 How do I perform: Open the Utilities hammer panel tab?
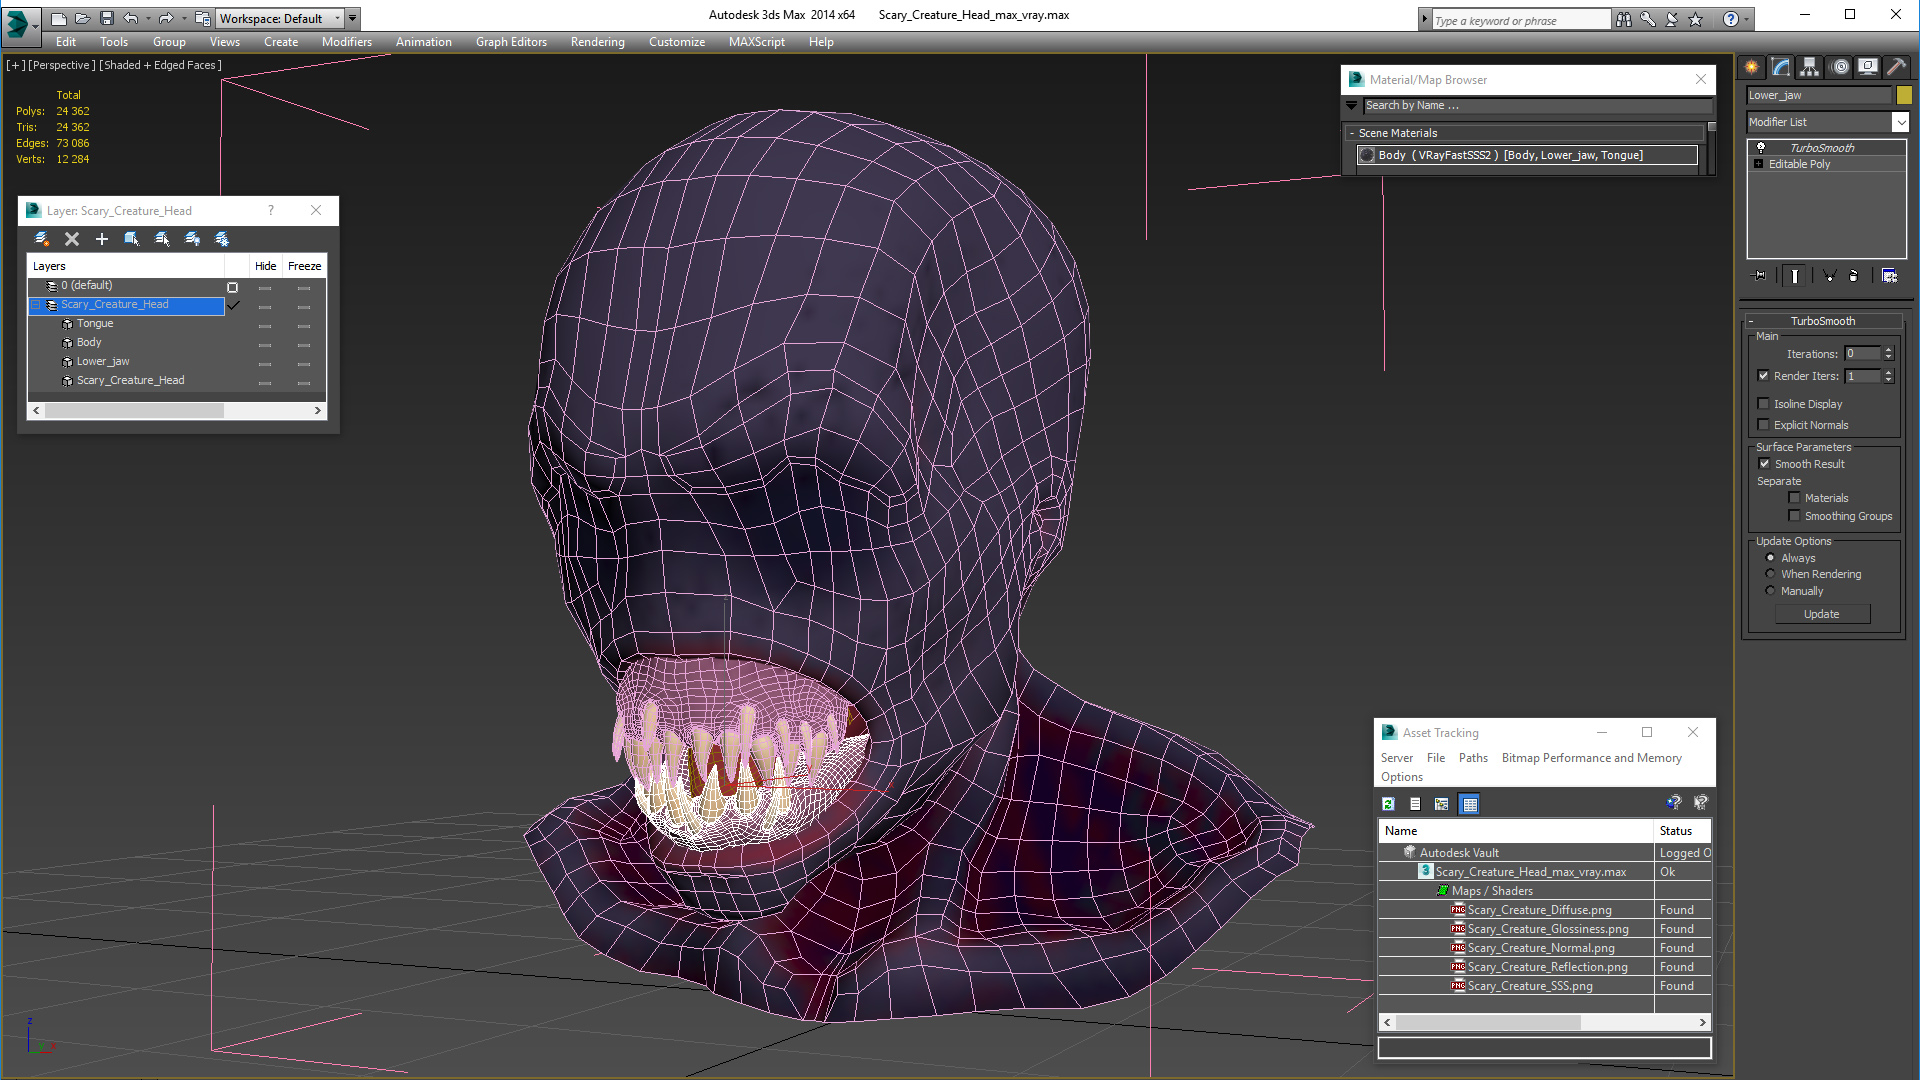[x=1897, y=67]
